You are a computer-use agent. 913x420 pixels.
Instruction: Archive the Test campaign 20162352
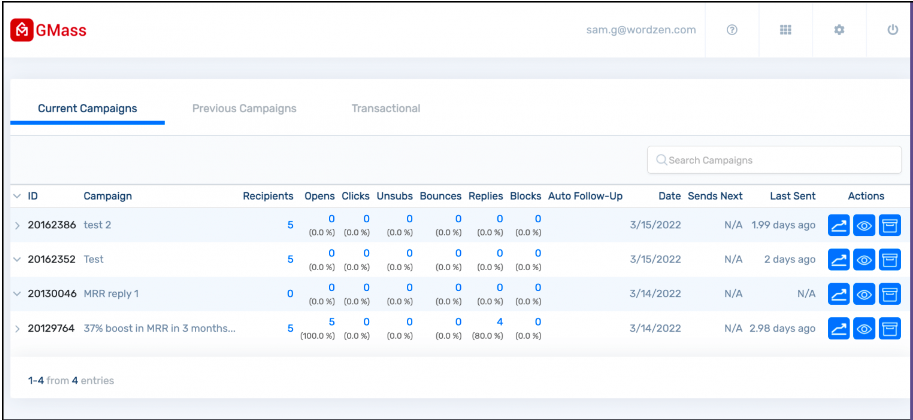[x=890, y=260]
